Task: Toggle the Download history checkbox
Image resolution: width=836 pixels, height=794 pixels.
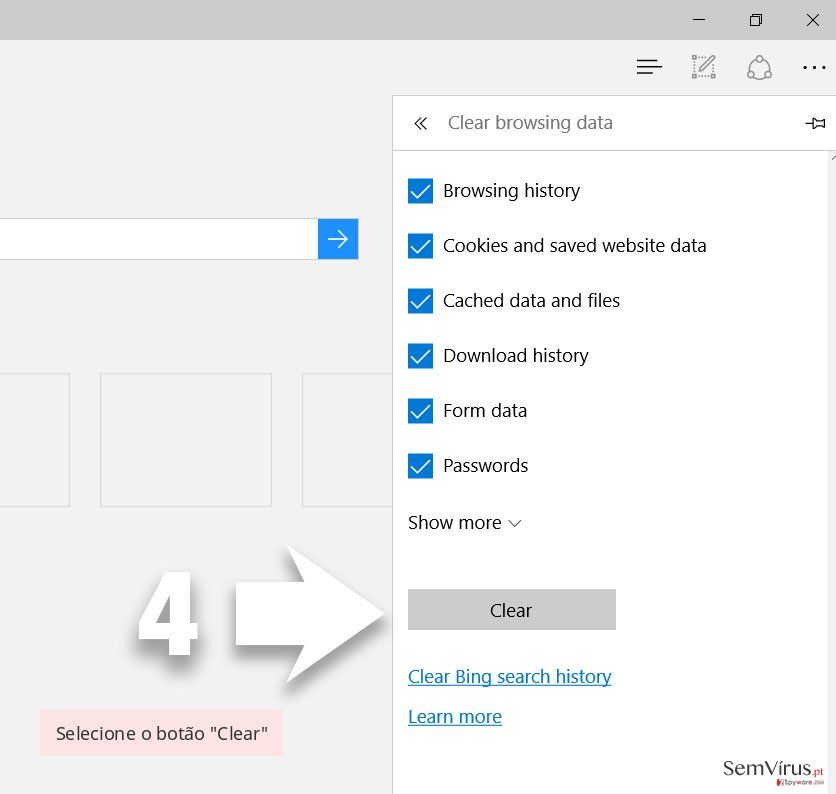Action: pos(420,356)
